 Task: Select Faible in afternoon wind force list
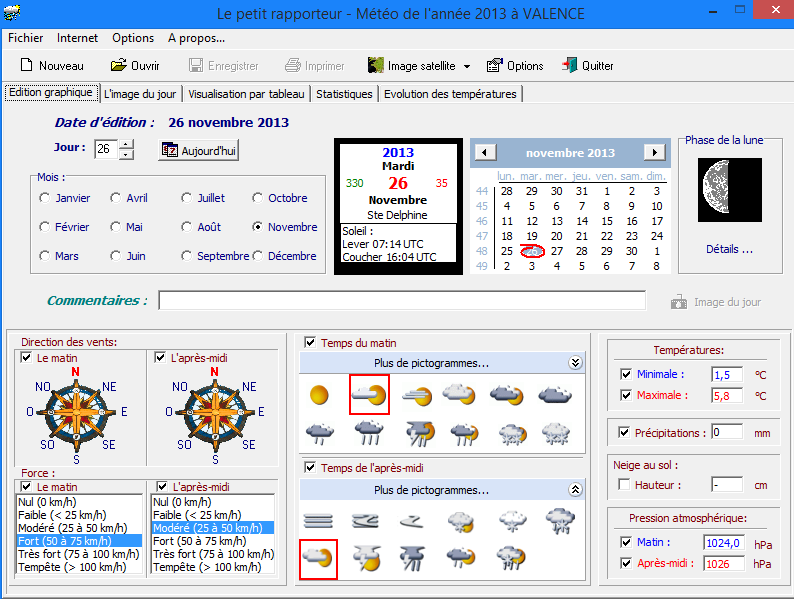click(x=213, y=515)
